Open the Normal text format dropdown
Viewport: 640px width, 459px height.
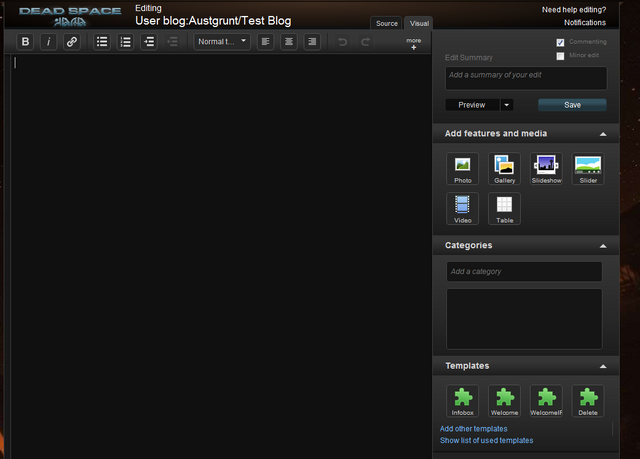pyautogui.click(x=222, y=42)
